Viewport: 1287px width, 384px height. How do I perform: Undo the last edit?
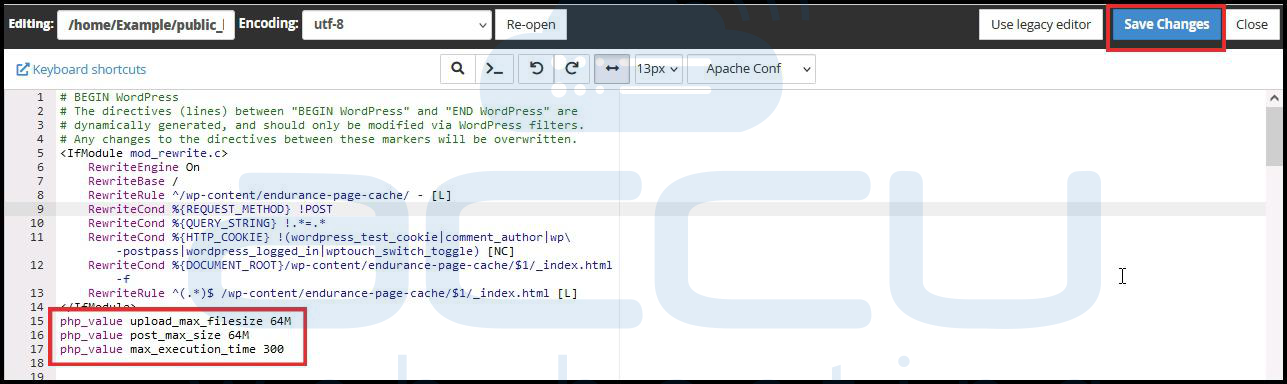click(536, 69)
